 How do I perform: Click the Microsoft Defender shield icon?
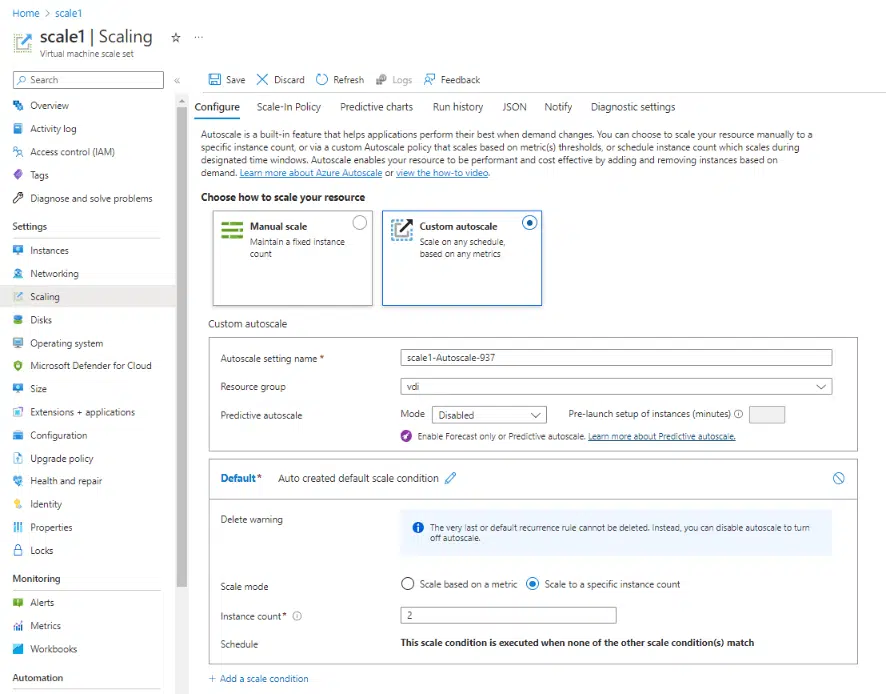[18, 366]
